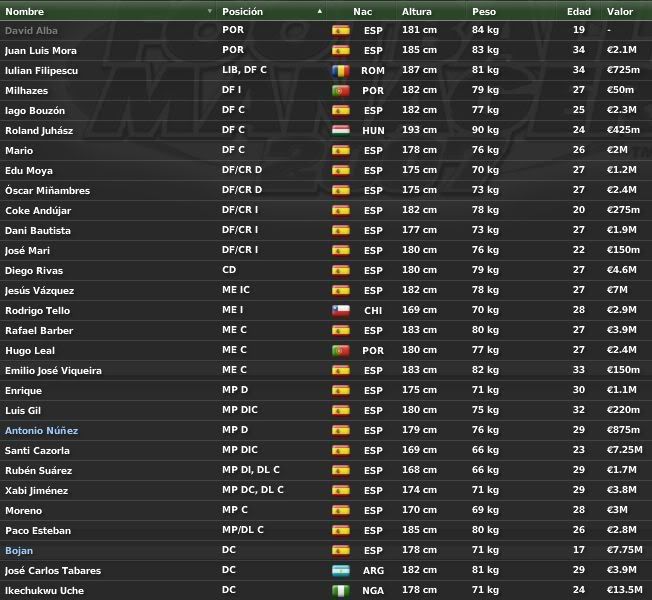Sort by the Posición column header
This screenshot has width=652, height=600.
tap(242, 12)
